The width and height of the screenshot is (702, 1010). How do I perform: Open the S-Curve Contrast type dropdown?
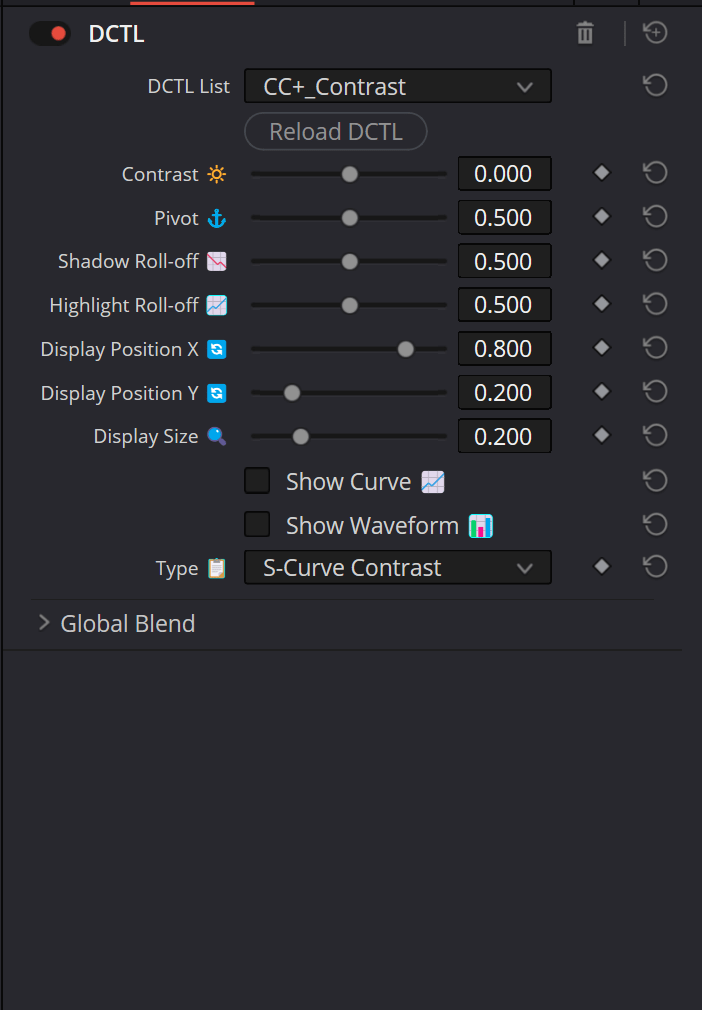click(397, 567)
